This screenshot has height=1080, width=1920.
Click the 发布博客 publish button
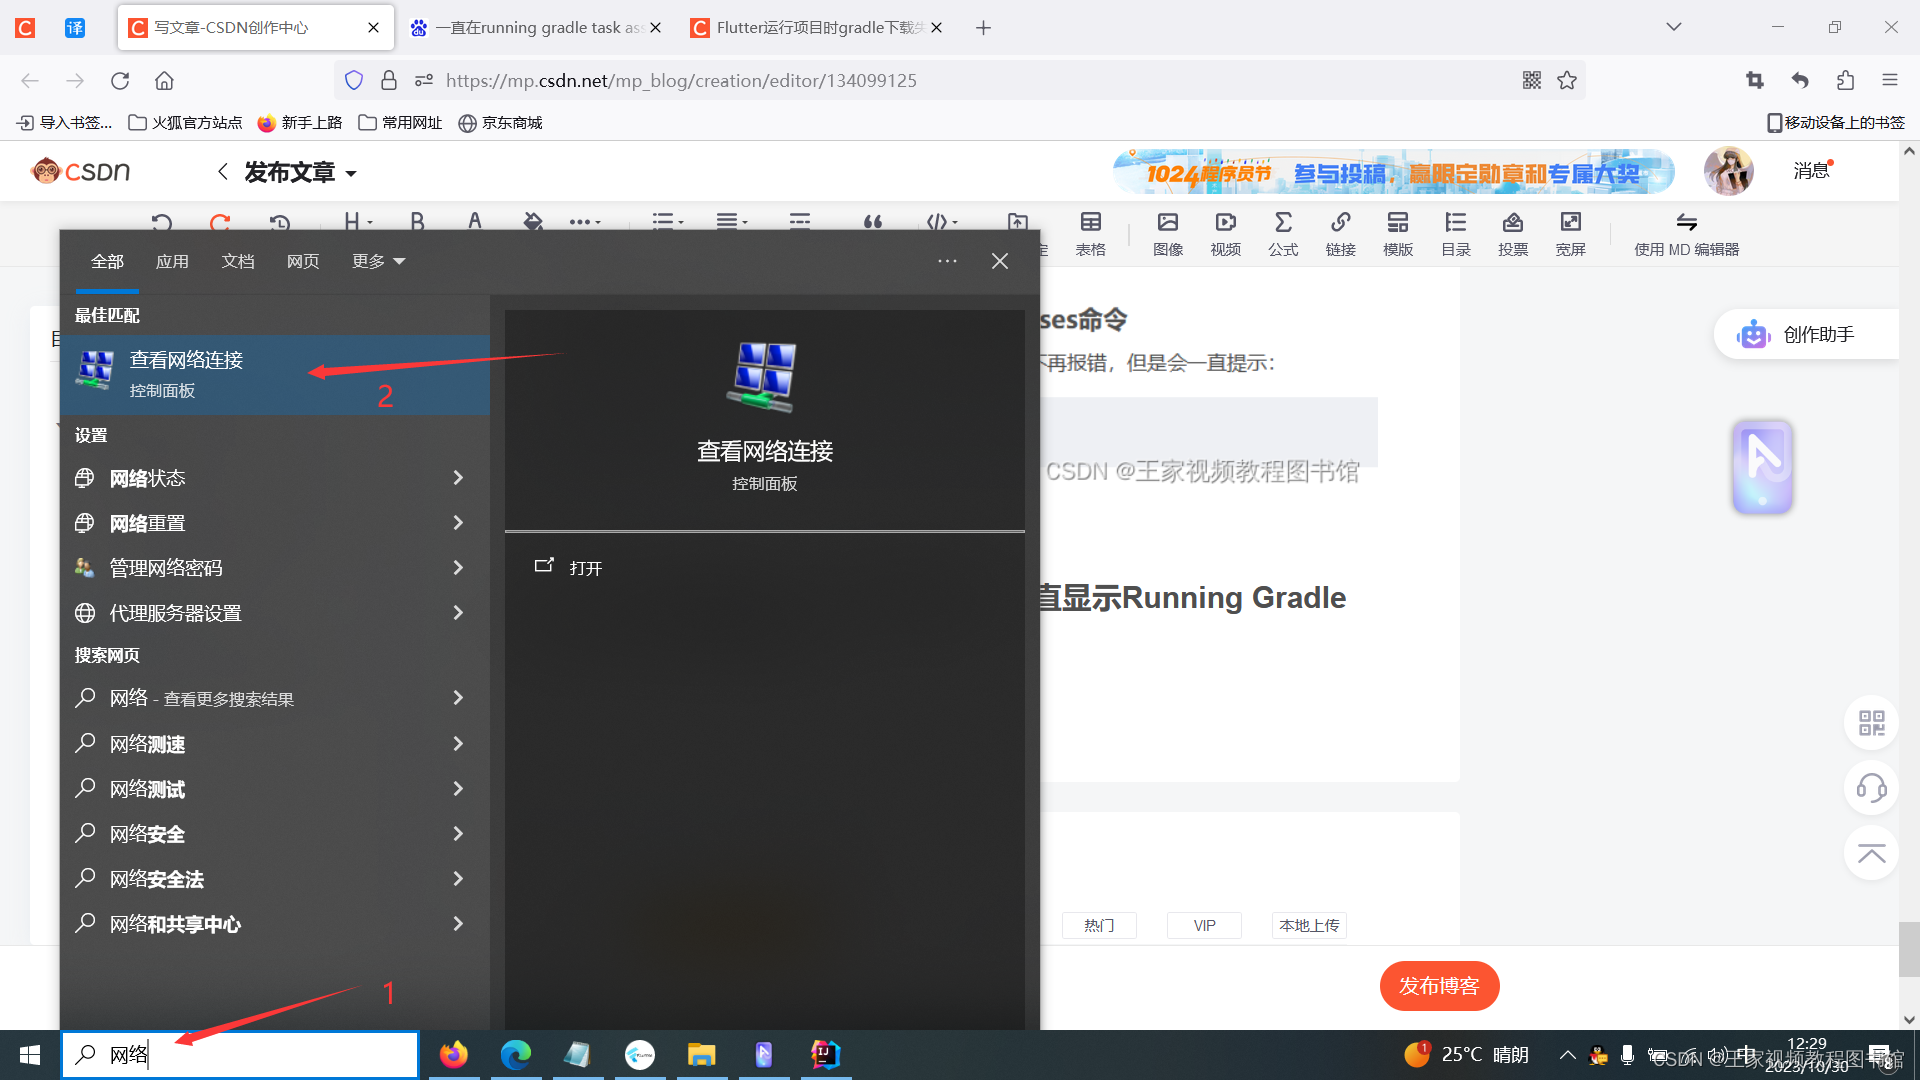pyautogui.click(x=1439, y=985)
